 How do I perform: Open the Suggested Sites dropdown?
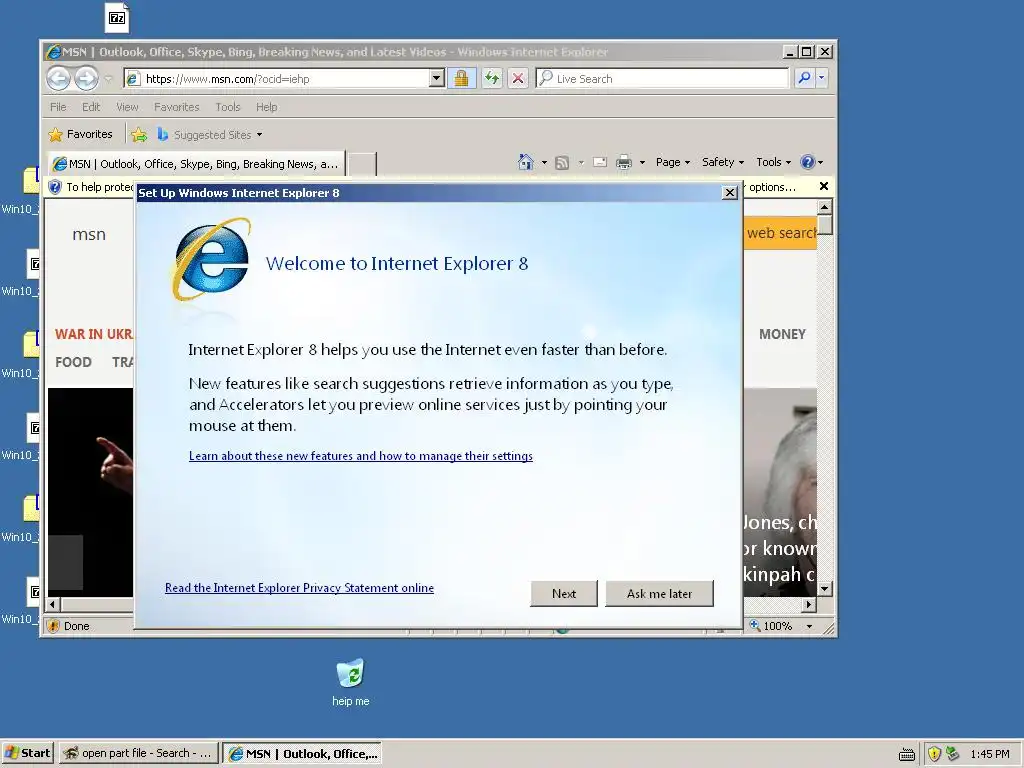[210, 135]
